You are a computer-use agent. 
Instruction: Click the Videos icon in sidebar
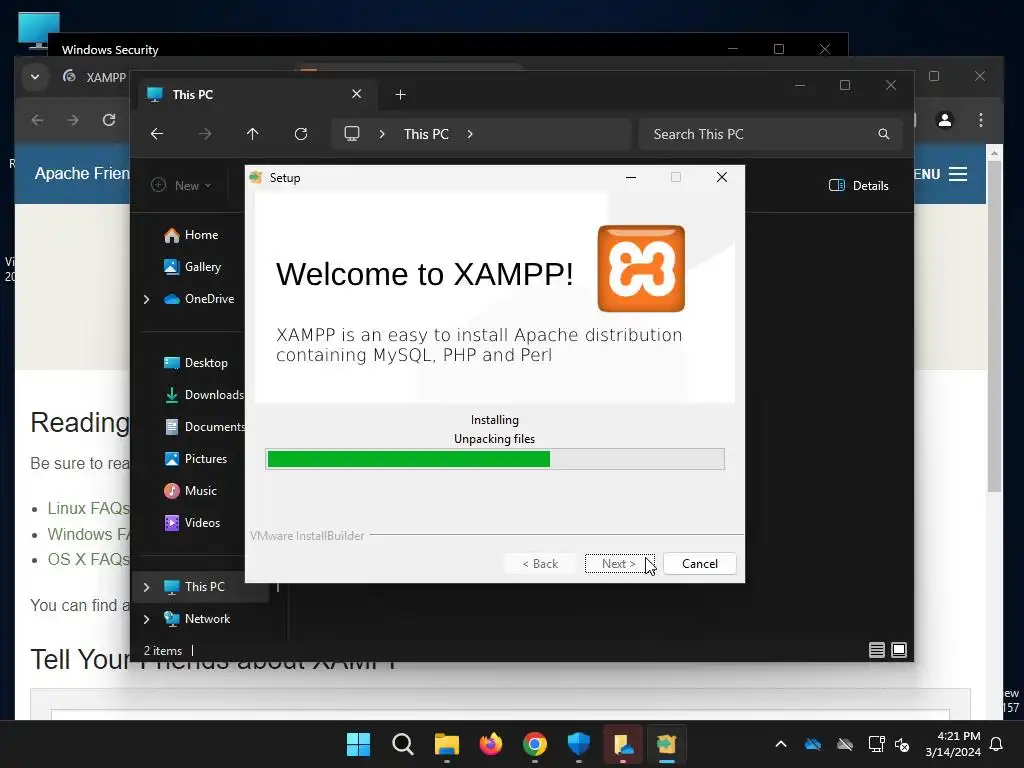point(172,522)
